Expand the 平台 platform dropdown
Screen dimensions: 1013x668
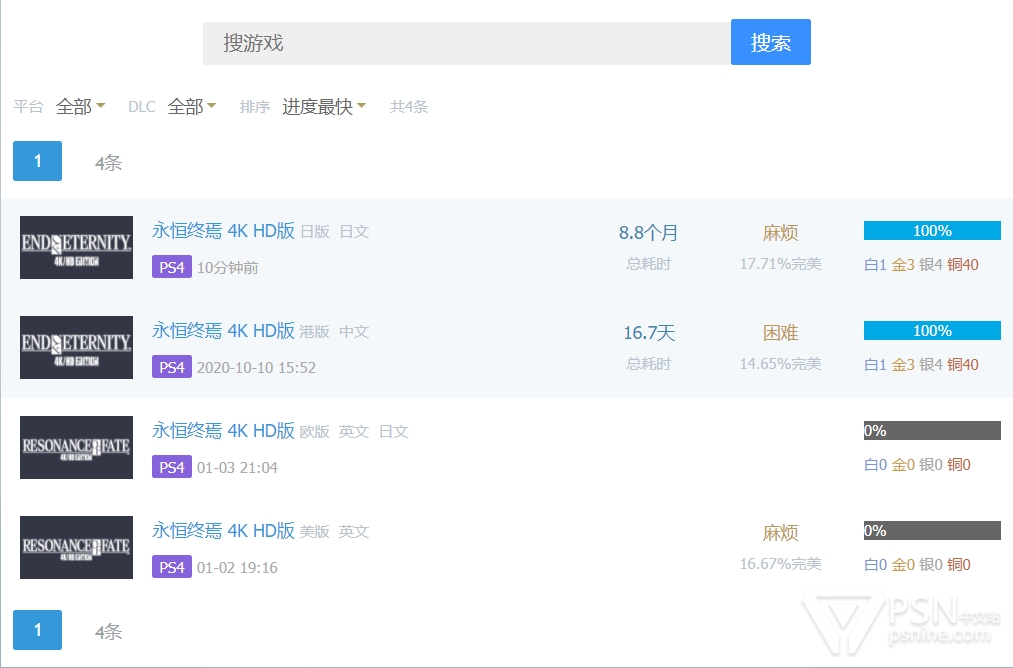80,107
